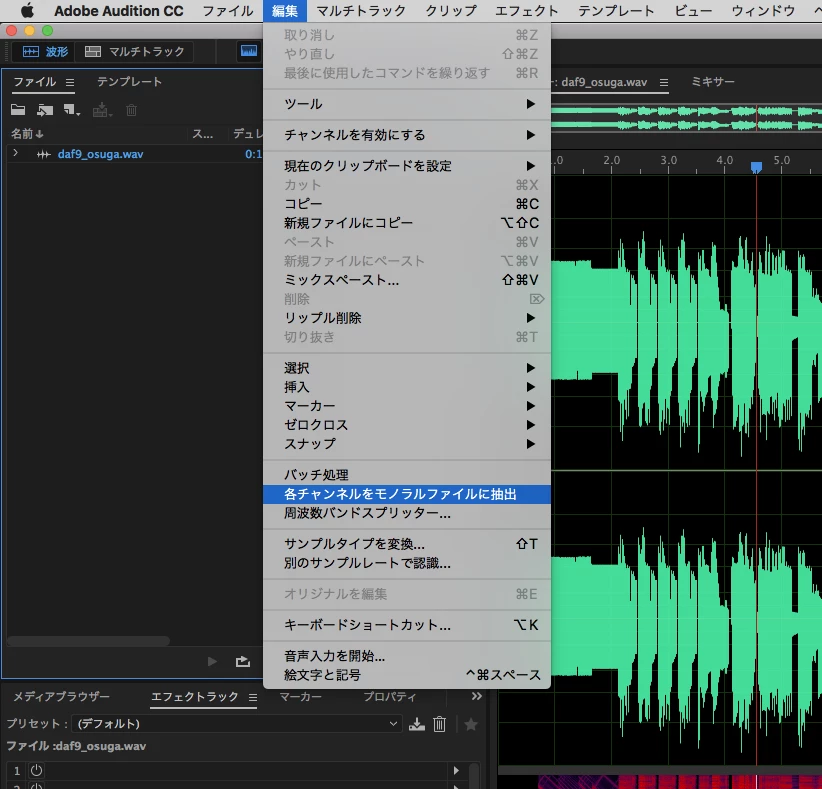Choose 周波数バンドスプリッター... menu item

pyautogui.click(x=407, y=513)
